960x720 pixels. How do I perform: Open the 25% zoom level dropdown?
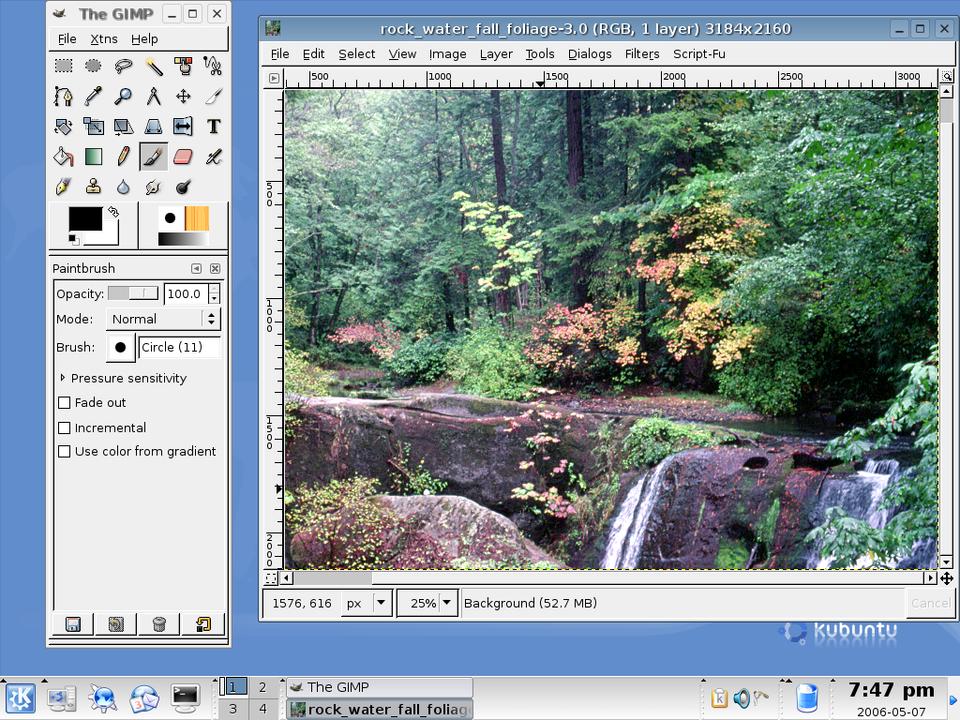pyautogui.click(x=446, y=603)
